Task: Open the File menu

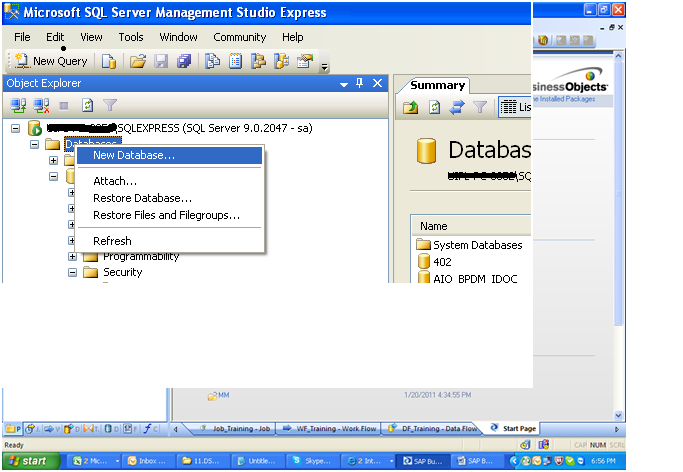Action: tap(22, 37)
